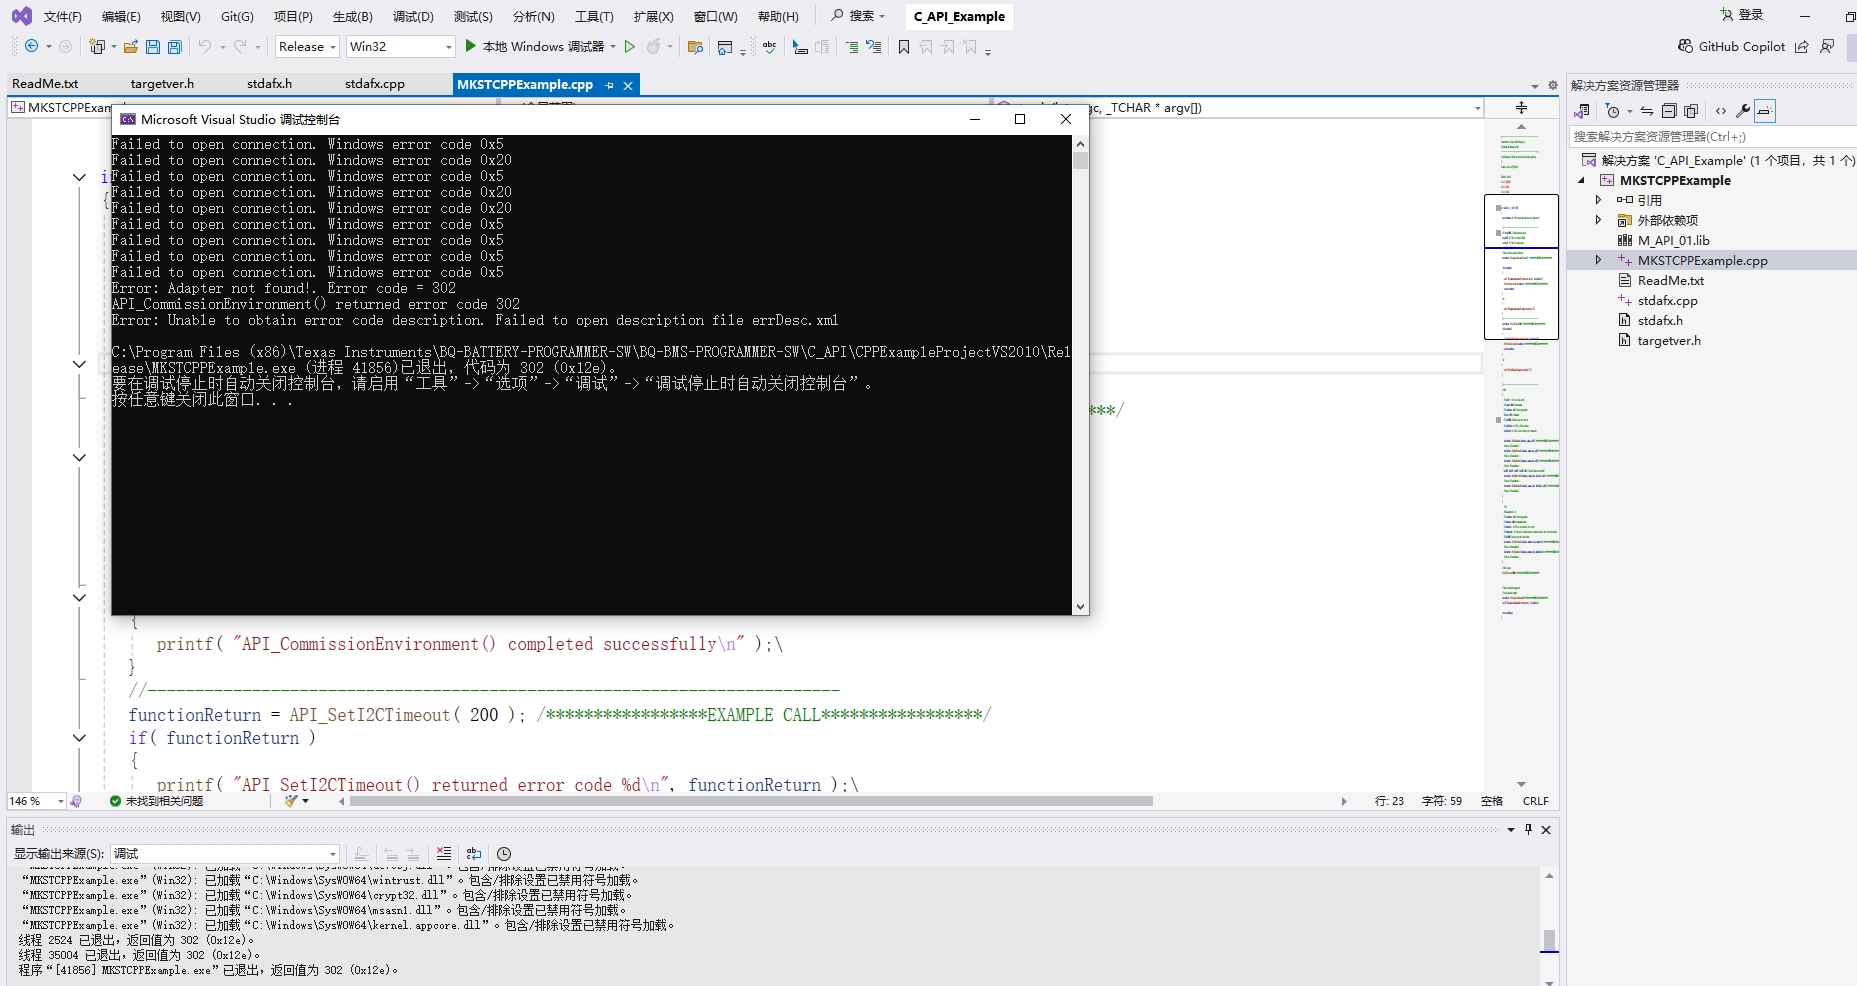1857x986 pixels.
Task: Open the Release configuration dropdown
Action: (307, 46)
